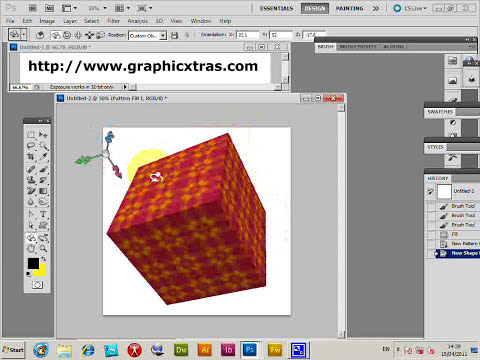Select the Custom Shape tool

(43, 225)
